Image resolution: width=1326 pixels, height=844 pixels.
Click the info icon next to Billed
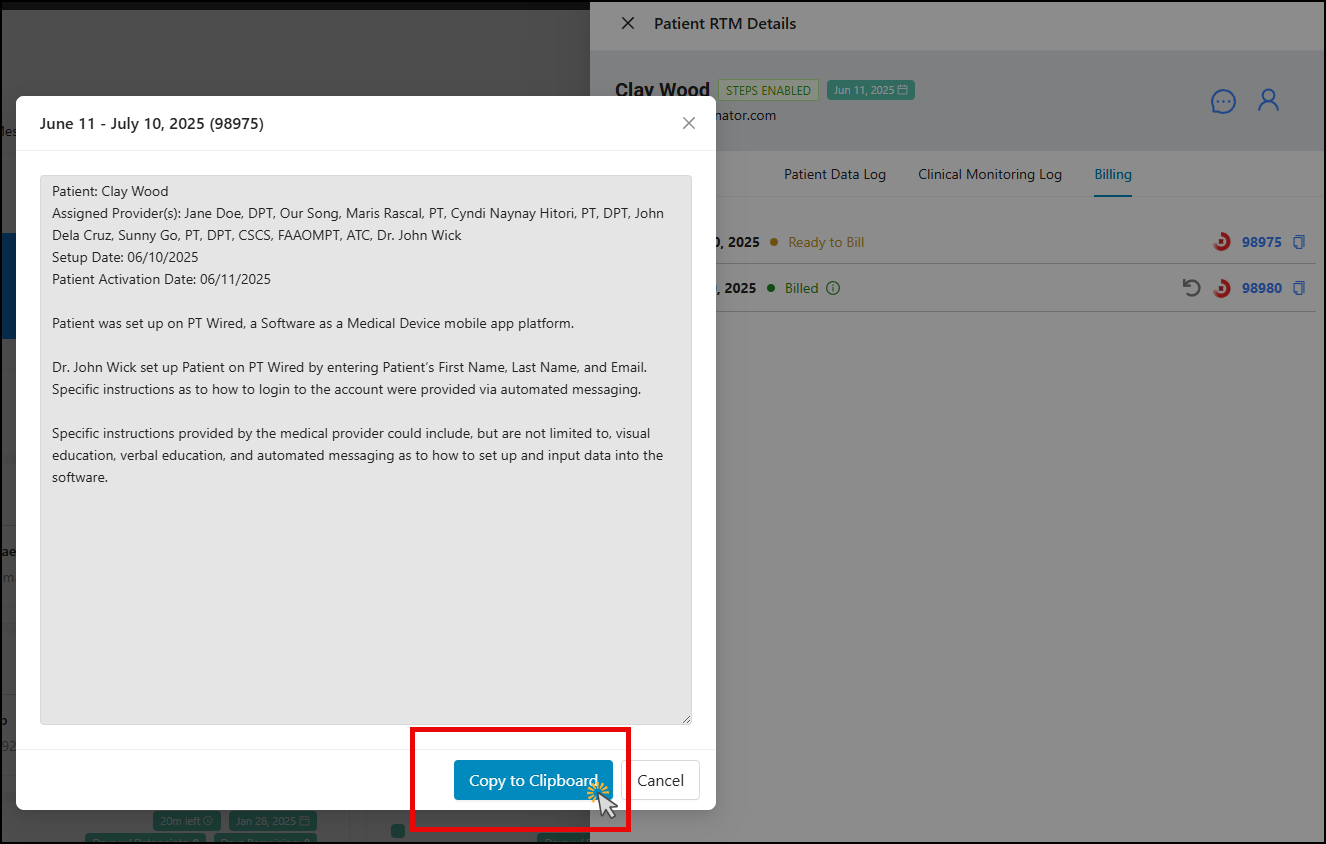point(833,288)
